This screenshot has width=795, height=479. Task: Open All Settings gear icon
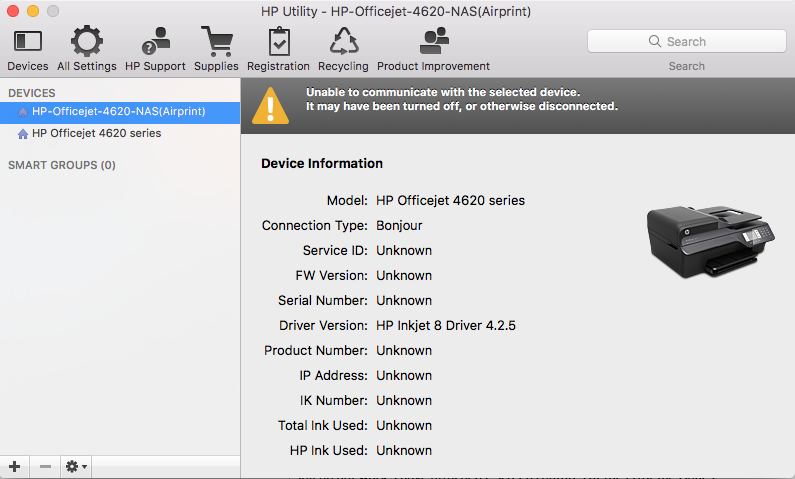pyautogui.click(x=87, y=41)
